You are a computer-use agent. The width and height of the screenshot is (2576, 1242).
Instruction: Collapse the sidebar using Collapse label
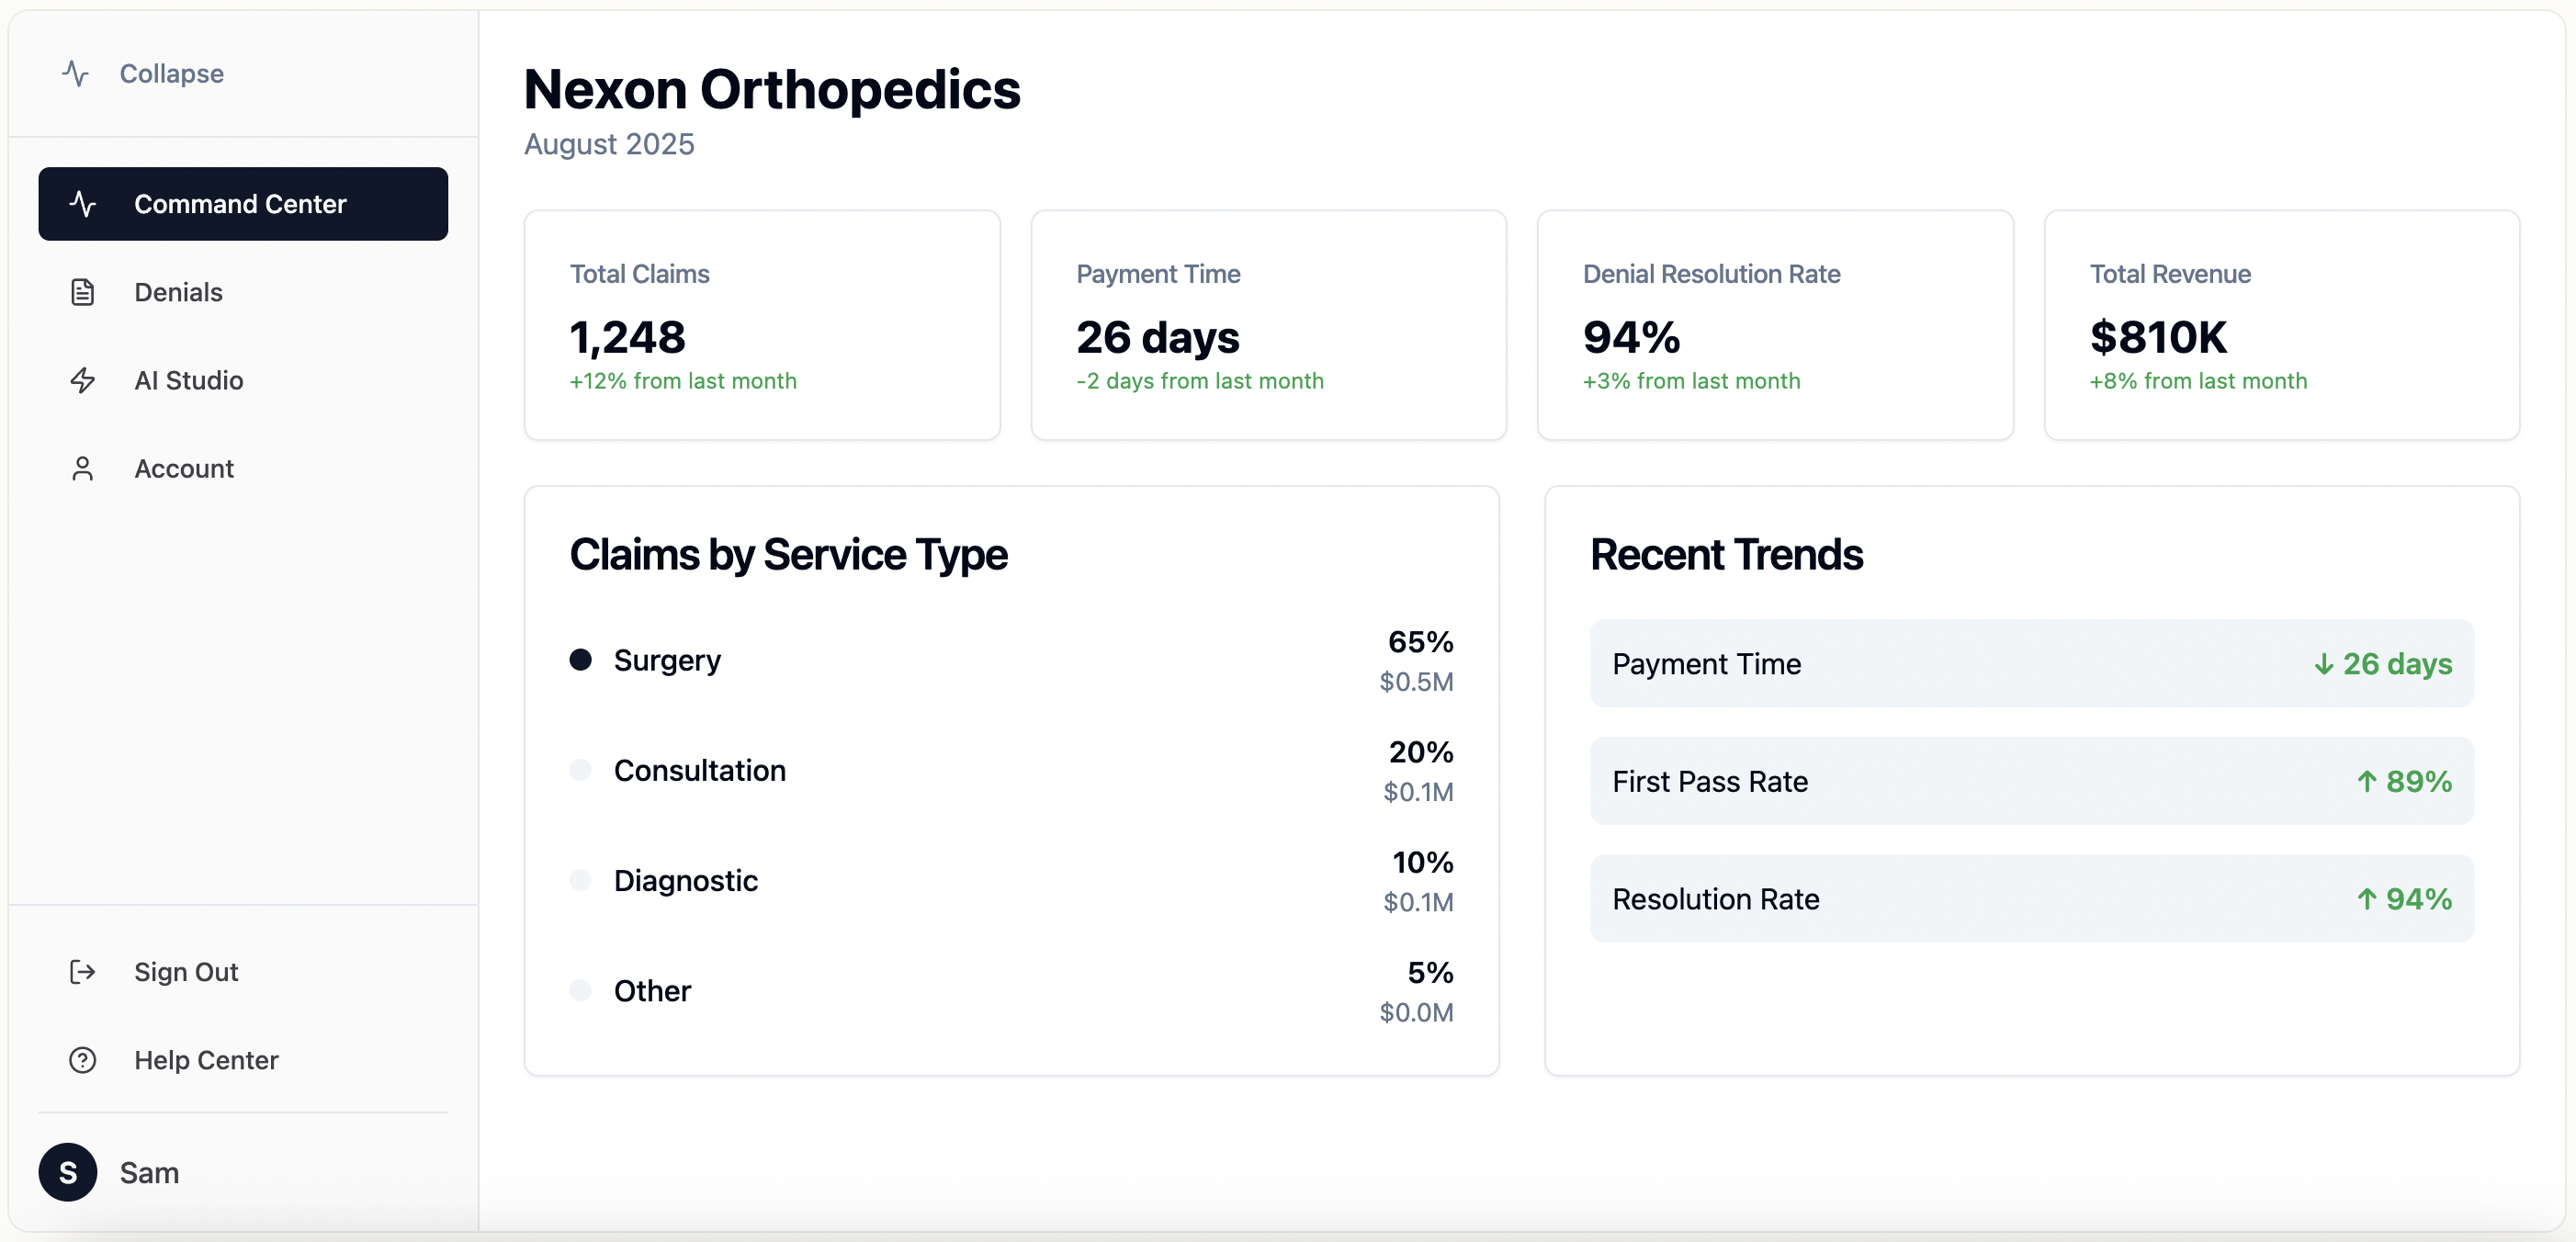171,74
